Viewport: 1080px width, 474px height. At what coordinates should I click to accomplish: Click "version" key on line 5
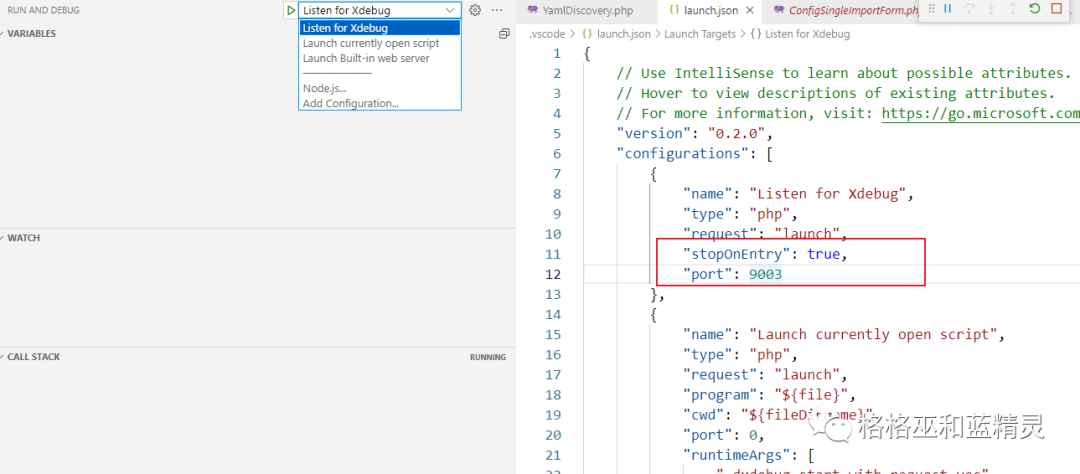click(x=654, y=134)
